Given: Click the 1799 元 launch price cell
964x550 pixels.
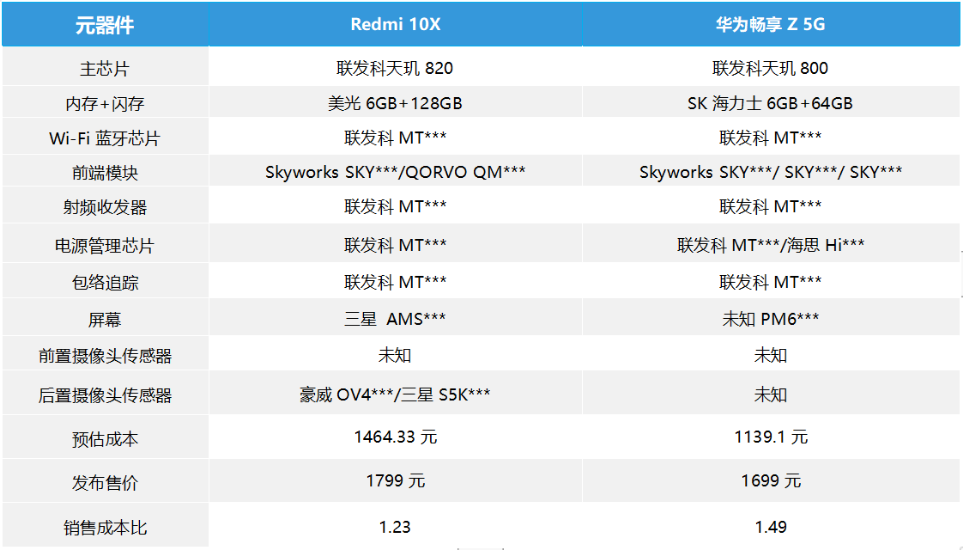Looking at the screenshot, I should [x=395, y=481].
